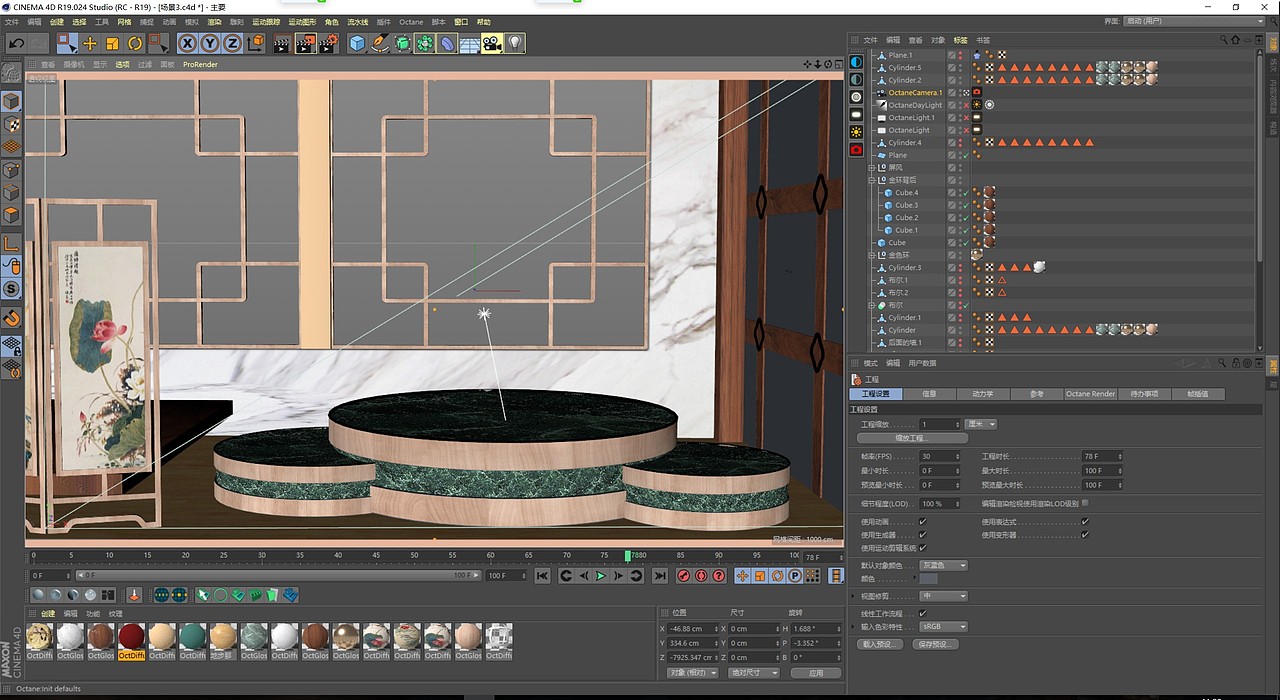The height and width of the screenshot is (700, 1280).
Task: Go to start of timeline
Action: pyautogui.click(x=542, y=576)
